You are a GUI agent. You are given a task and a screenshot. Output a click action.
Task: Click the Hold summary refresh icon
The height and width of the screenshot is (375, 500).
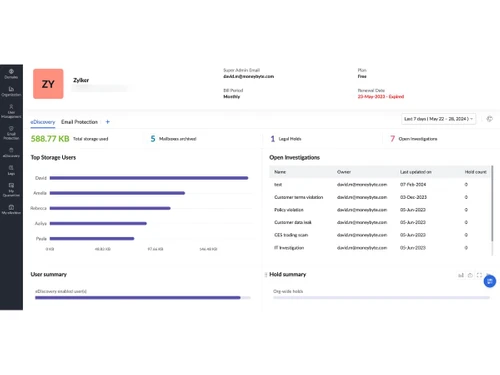point(470,275)
